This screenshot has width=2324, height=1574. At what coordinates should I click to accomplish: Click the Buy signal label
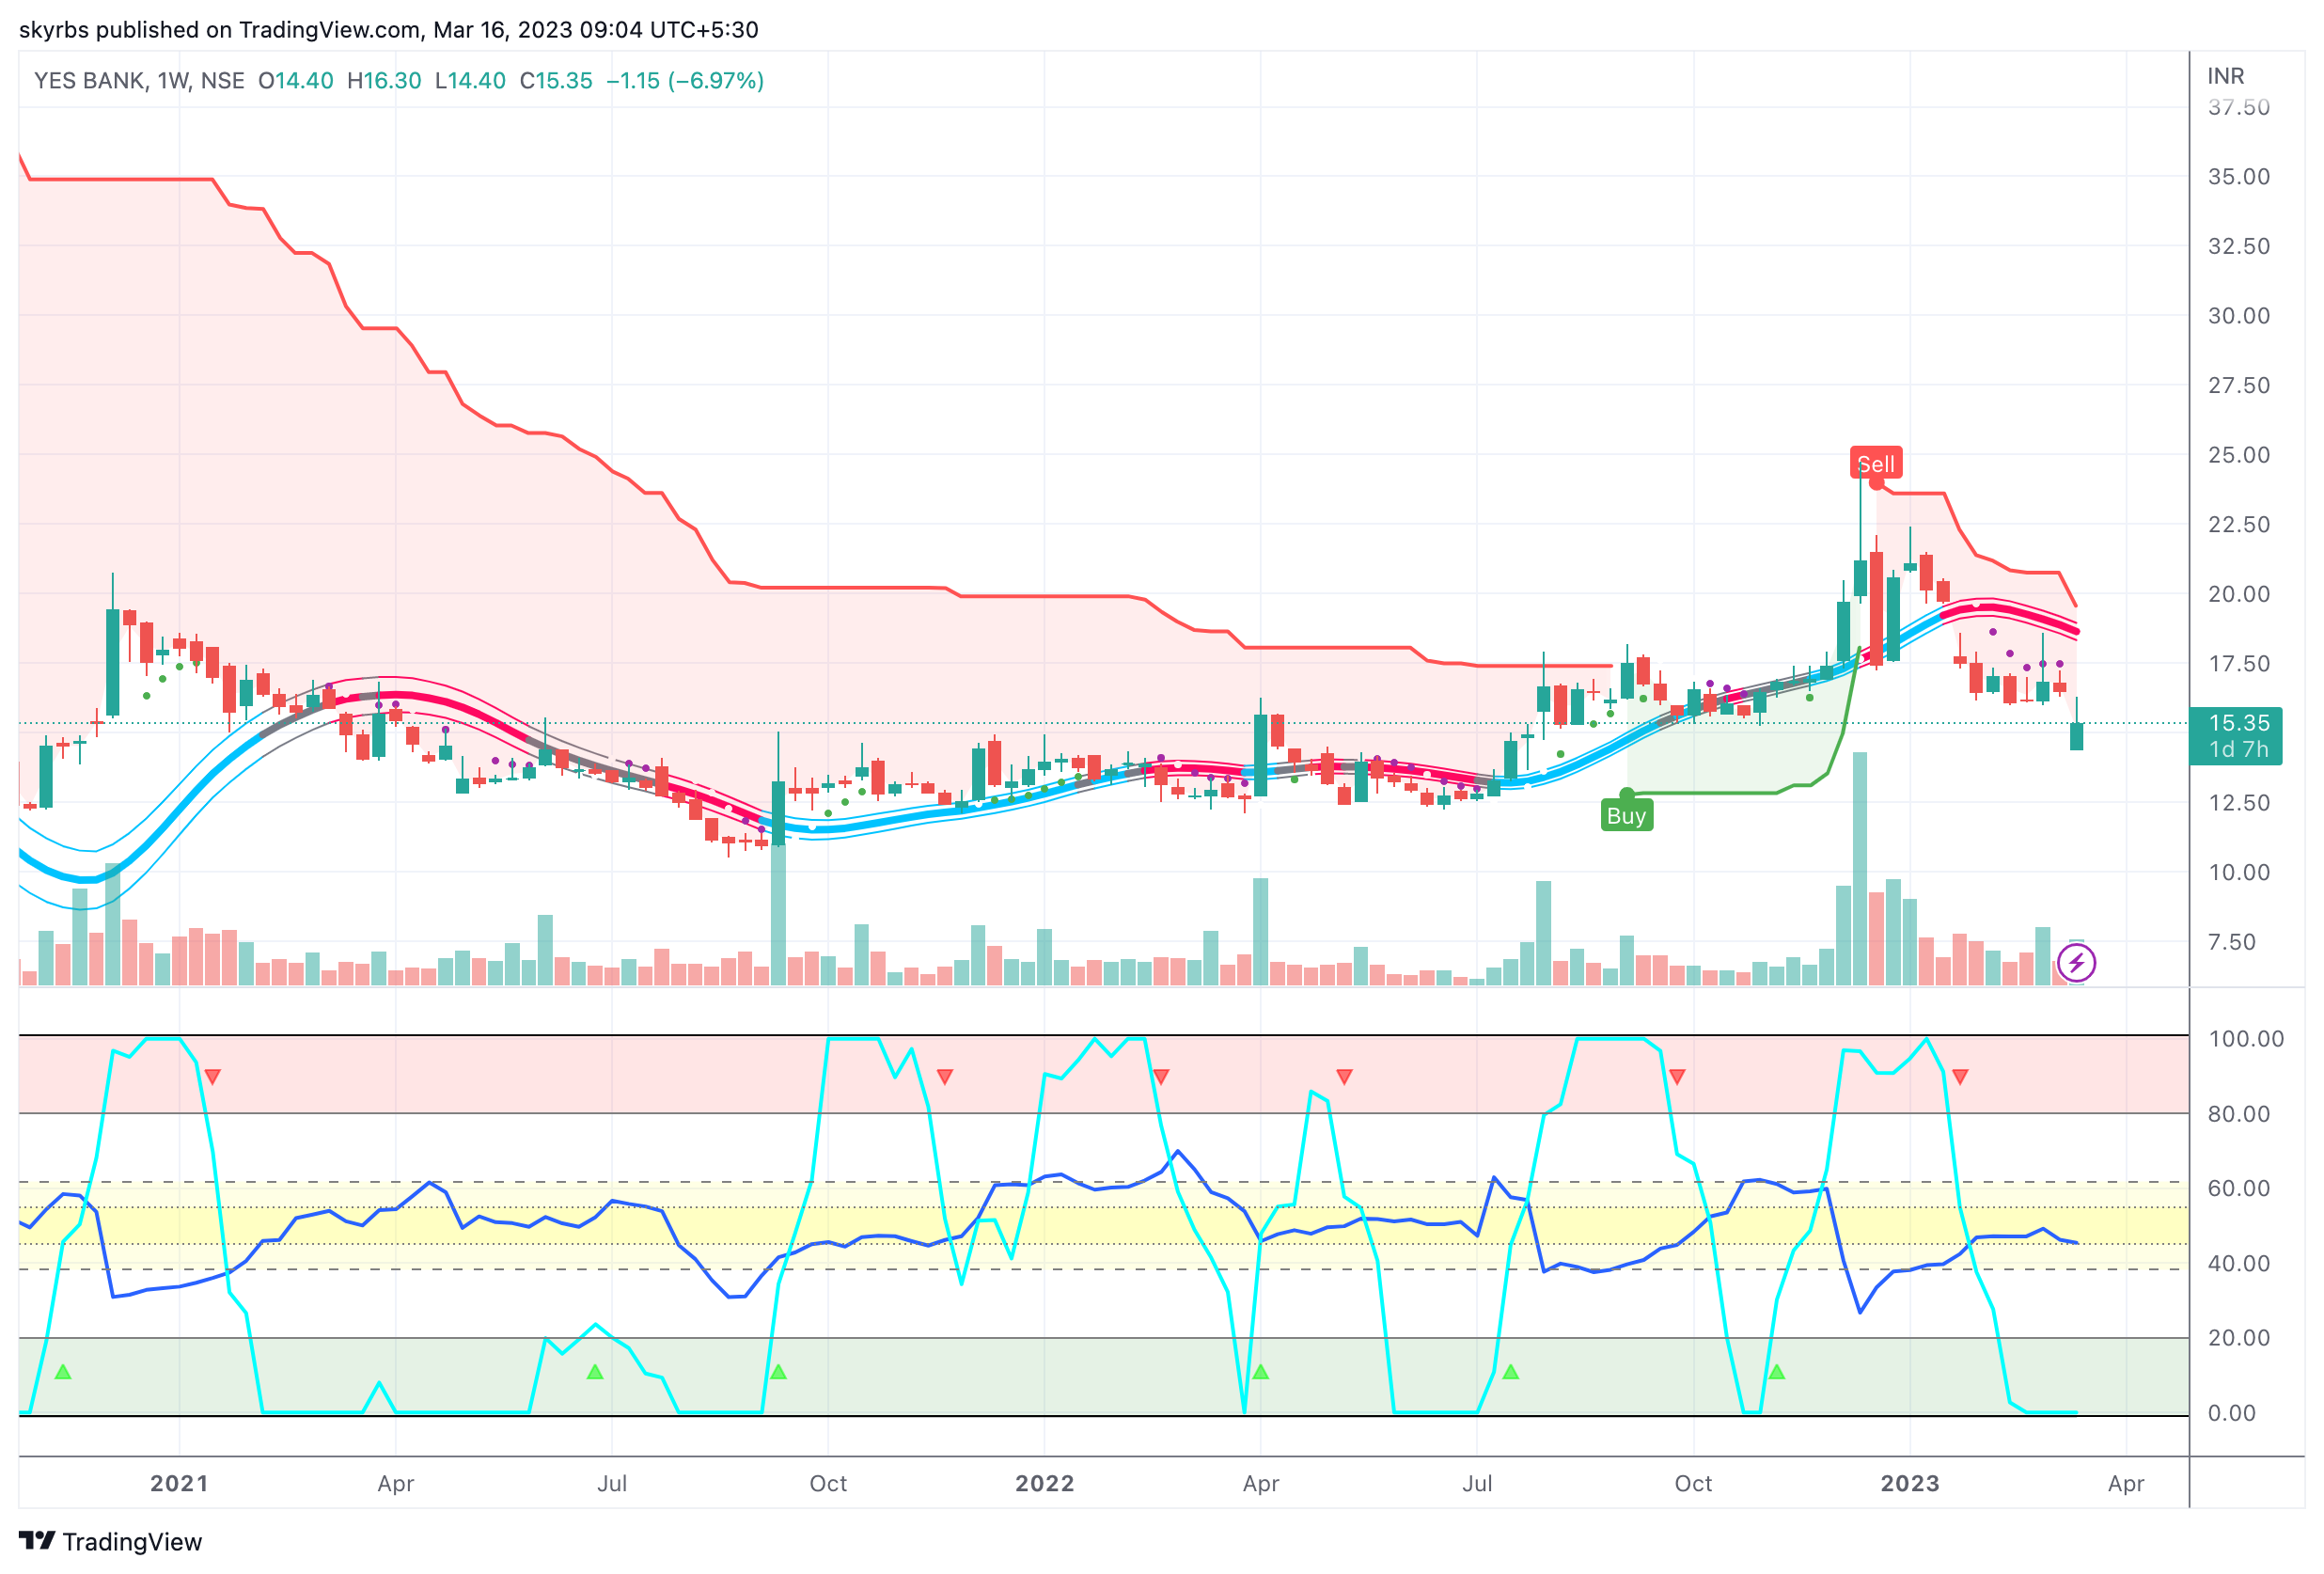1626,815
